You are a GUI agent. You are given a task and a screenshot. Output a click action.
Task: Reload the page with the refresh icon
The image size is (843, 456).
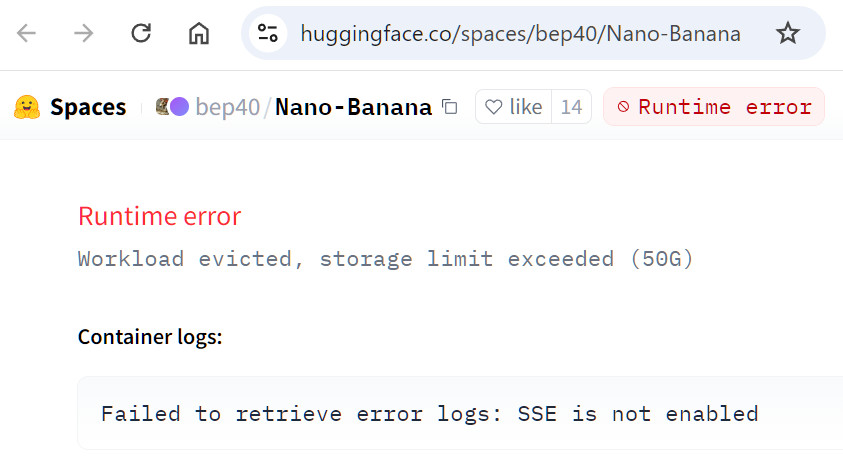point(141,33)
